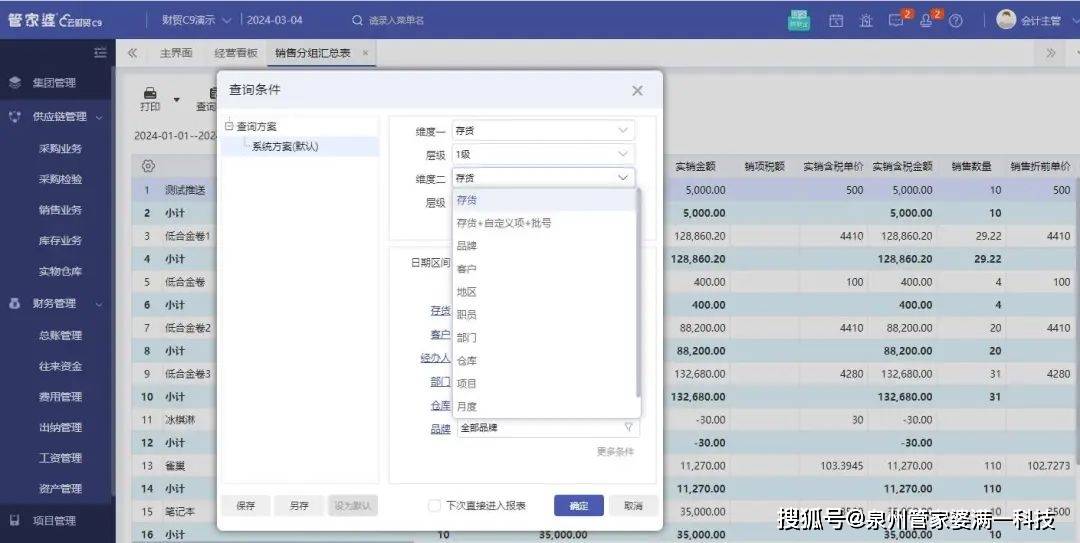Select 存货 in the dropdown list

point(544,200)
